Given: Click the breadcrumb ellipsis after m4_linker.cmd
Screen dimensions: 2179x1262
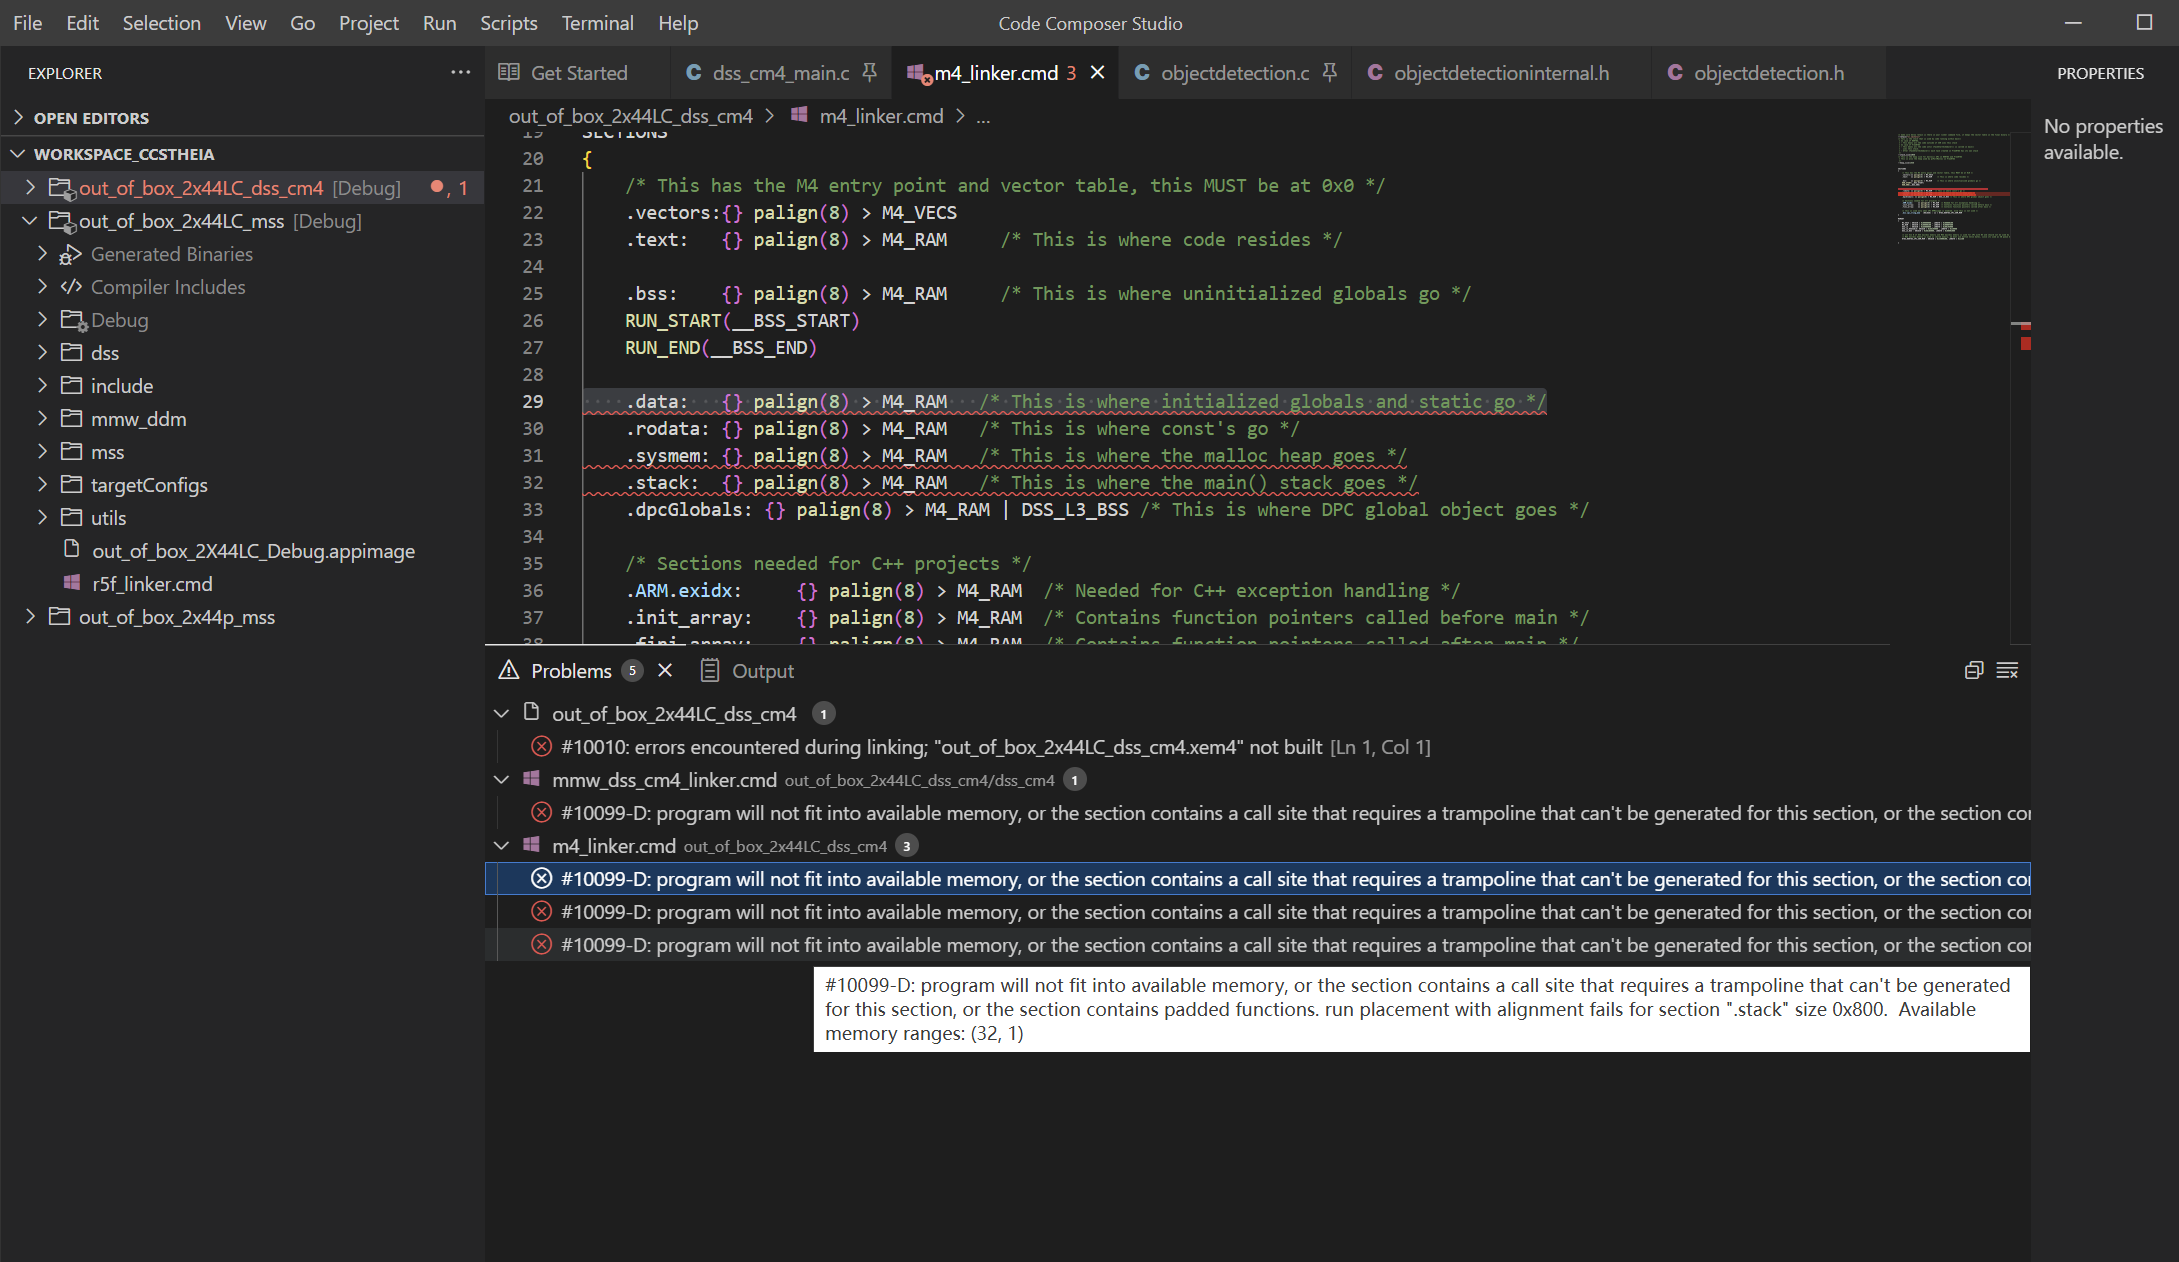Looking at the screenshot, I should (983, 116).
